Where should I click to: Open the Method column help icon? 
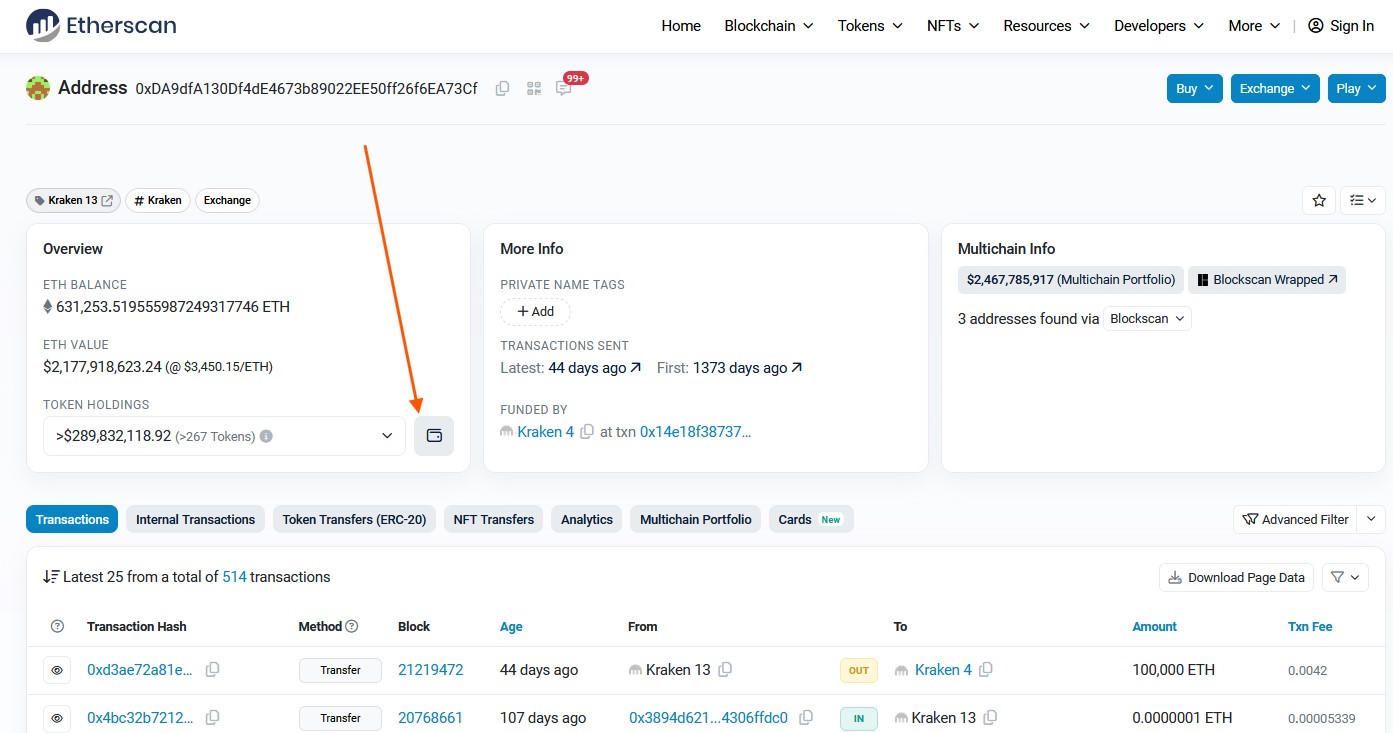pos(352,627)
